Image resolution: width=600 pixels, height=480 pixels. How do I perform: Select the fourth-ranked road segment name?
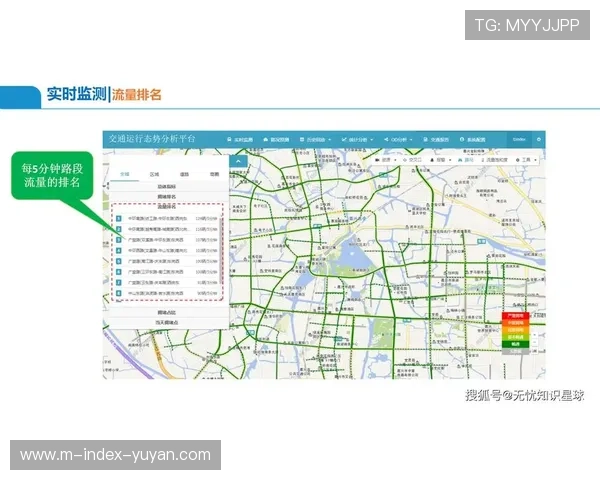pos(158,251)
